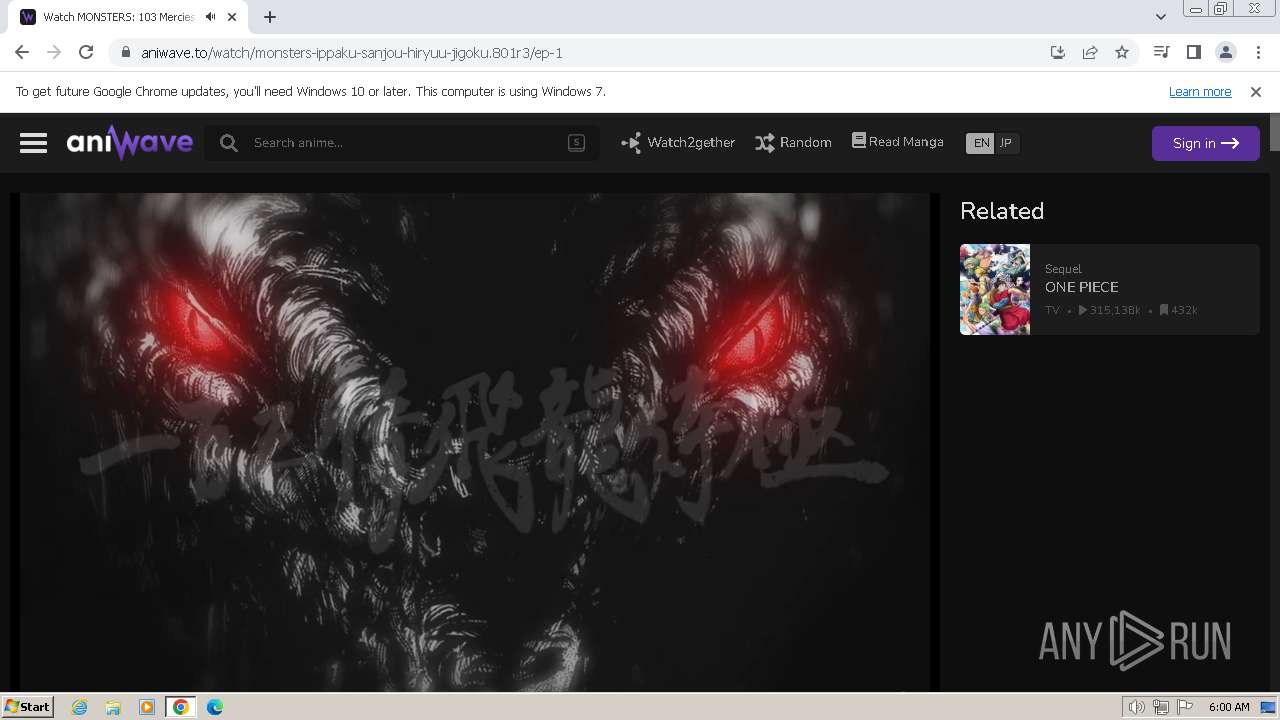Dismiss the Chrome update notice

point(1256,91)
